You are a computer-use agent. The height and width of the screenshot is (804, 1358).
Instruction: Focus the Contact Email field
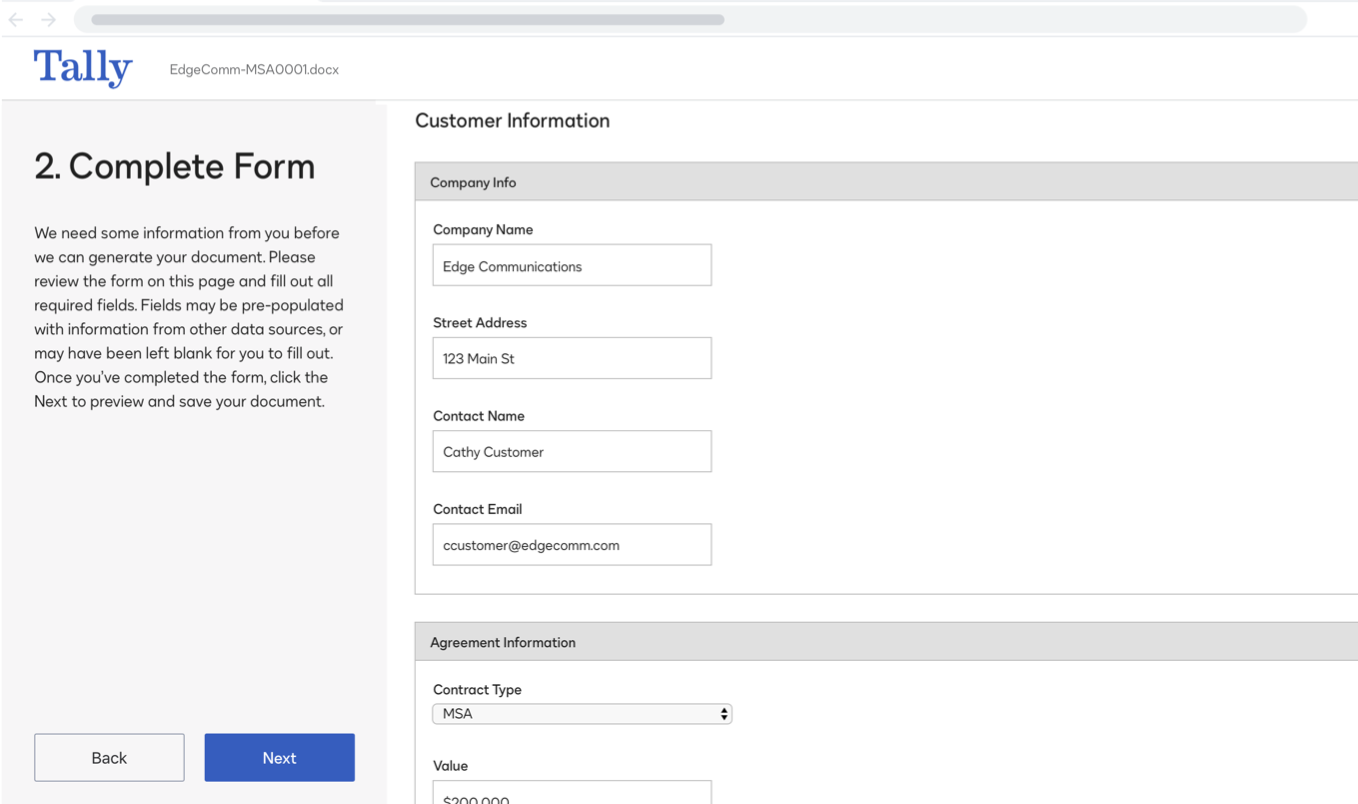pos(572,545)
